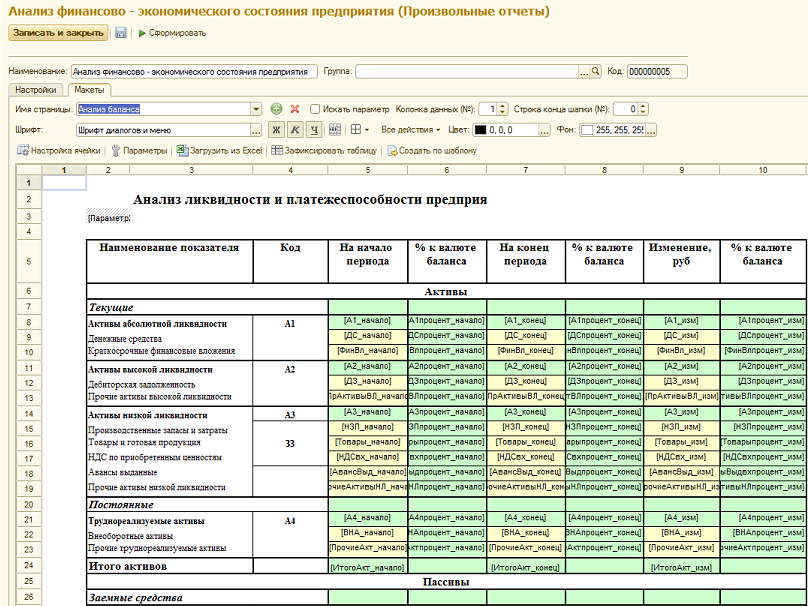Toggle the Искать параметр checkbox
Viewport: 808px width, 606px height.
click(315, 109)
